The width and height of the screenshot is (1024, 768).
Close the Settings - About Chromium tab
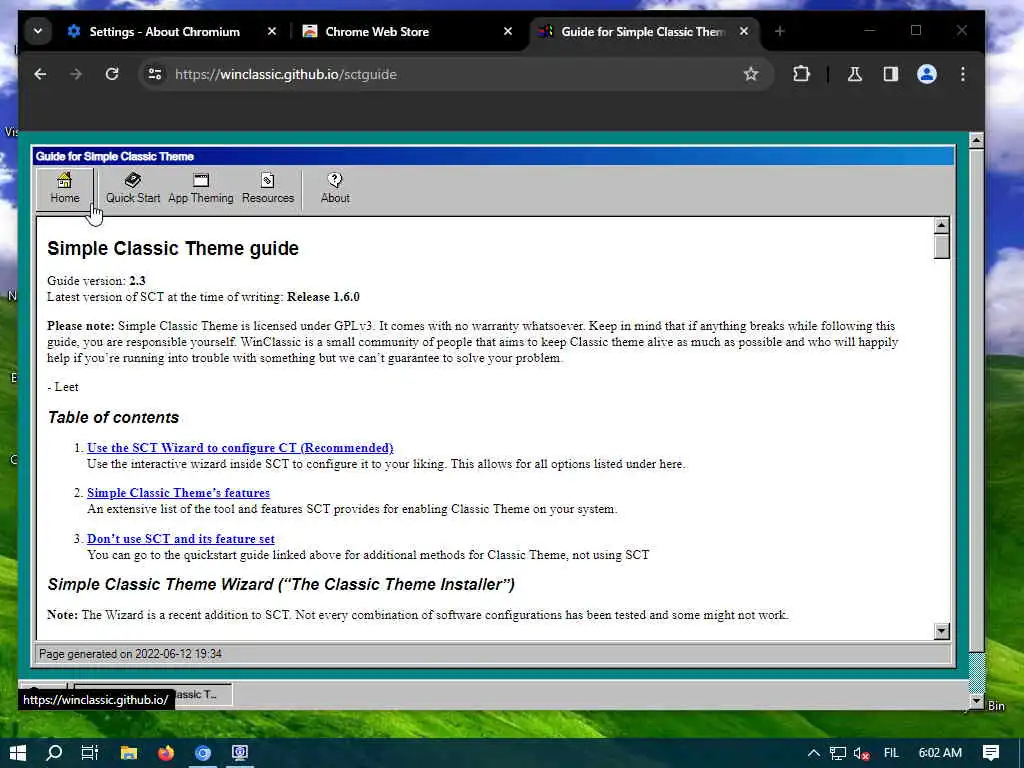point(272,31)
